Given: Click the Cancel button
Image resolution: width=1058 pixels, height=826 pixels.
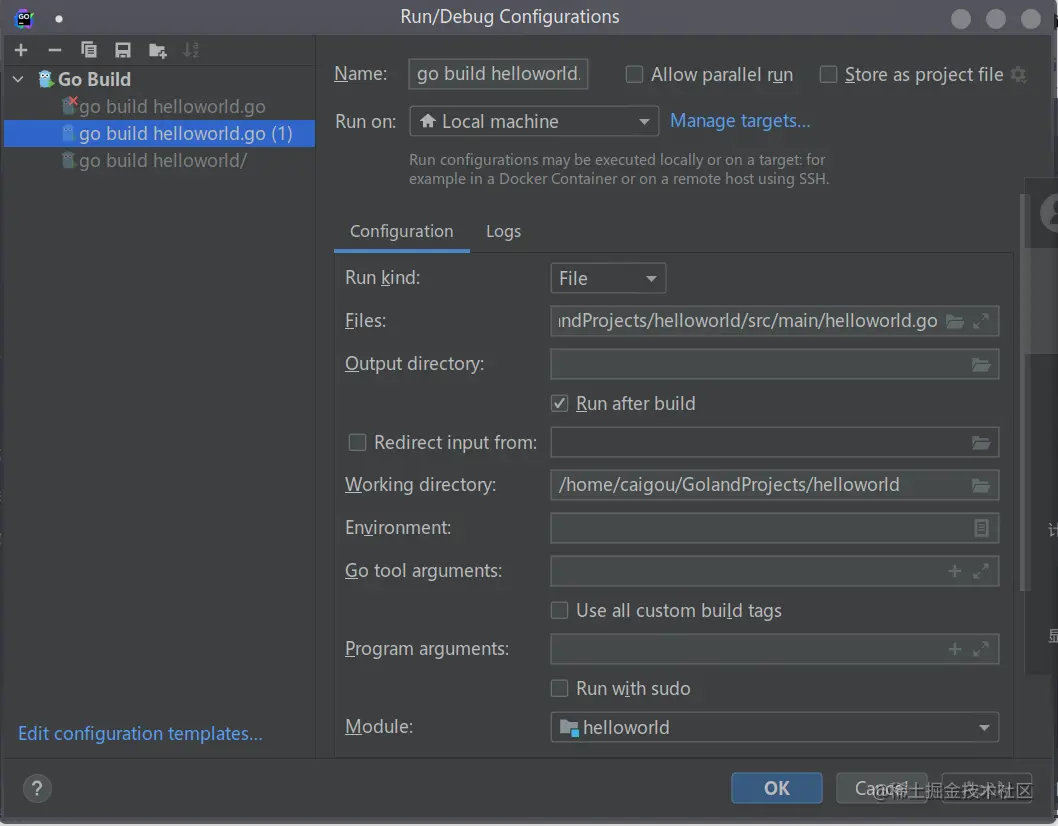Looking at the screenshot, I should [881, 788].
